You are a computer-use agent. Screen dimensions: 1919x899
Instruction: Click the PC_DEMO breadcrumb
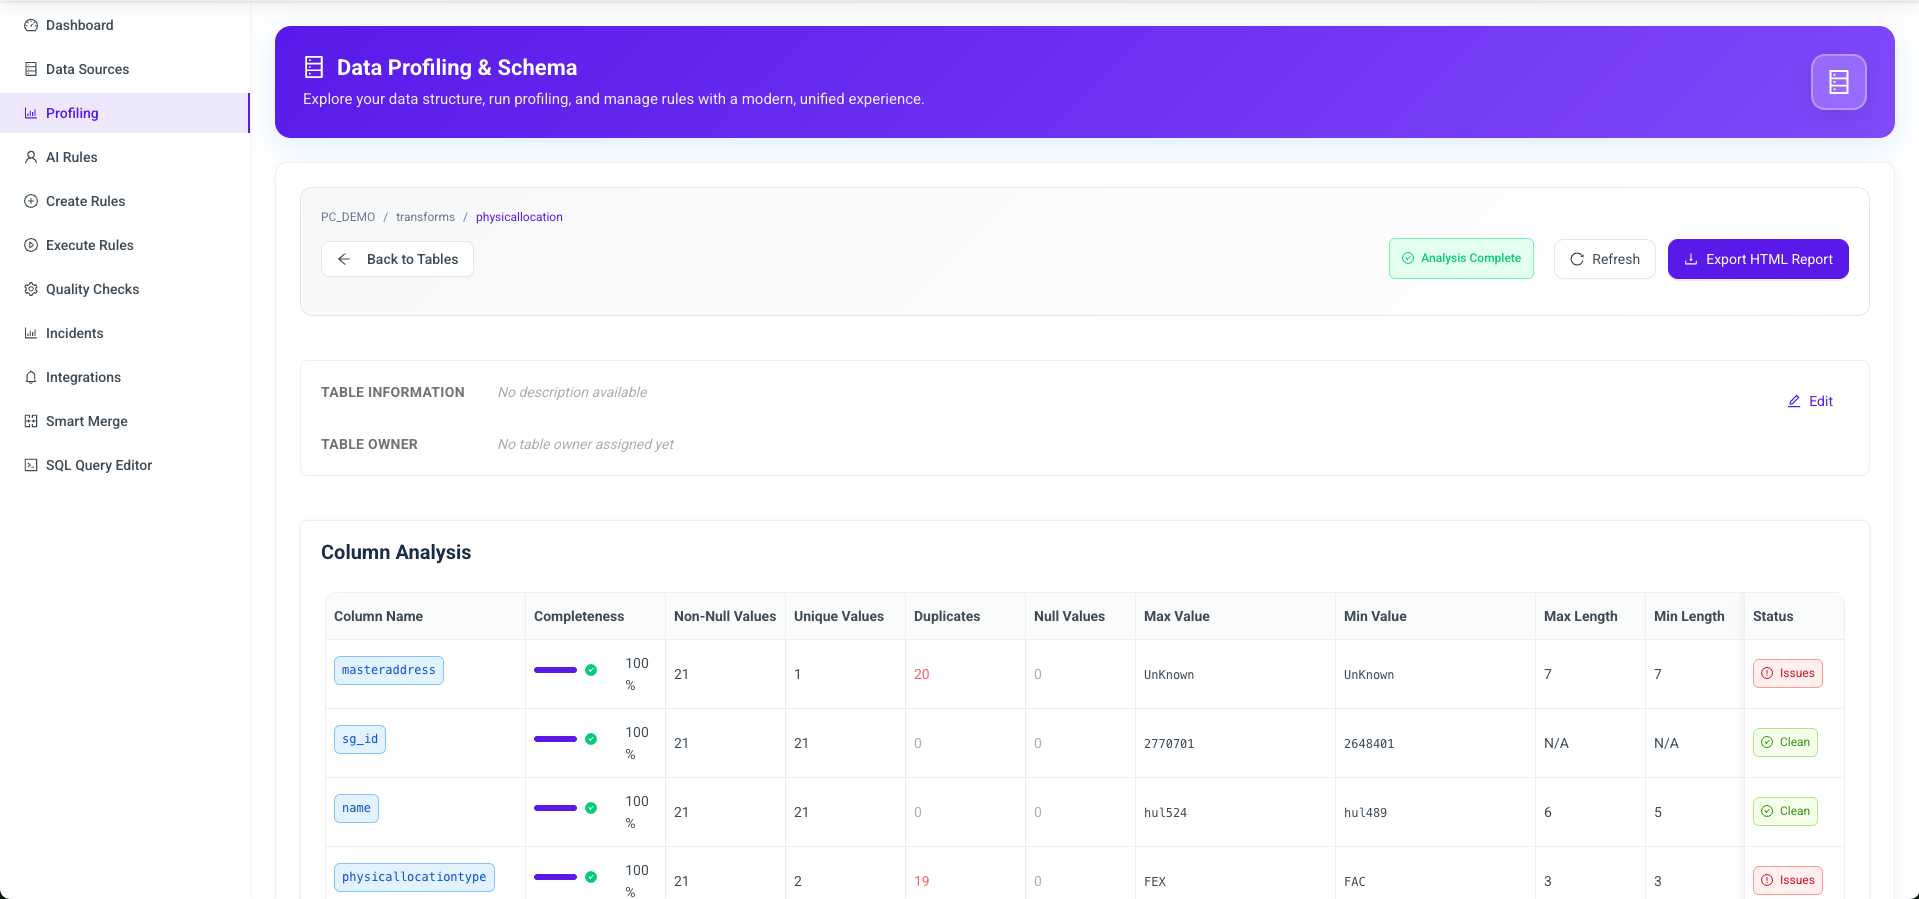pos(348,217)
